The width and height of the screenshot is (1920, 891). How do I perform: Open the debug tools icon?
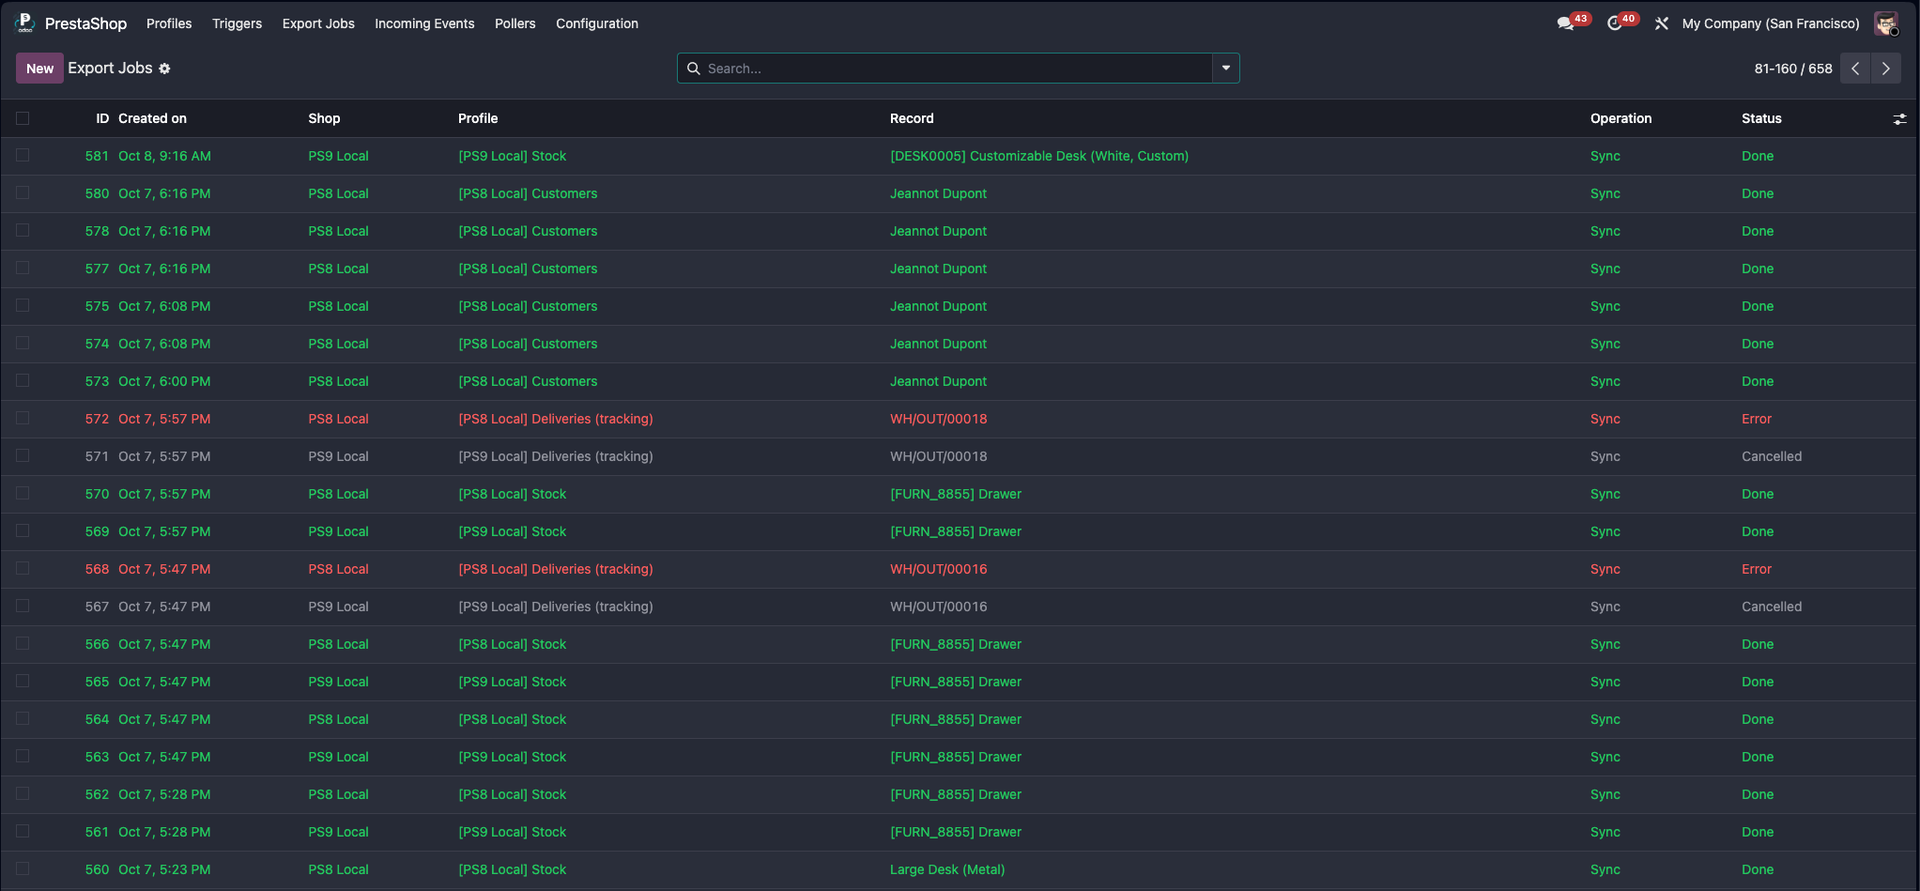tap(1661, 23)
